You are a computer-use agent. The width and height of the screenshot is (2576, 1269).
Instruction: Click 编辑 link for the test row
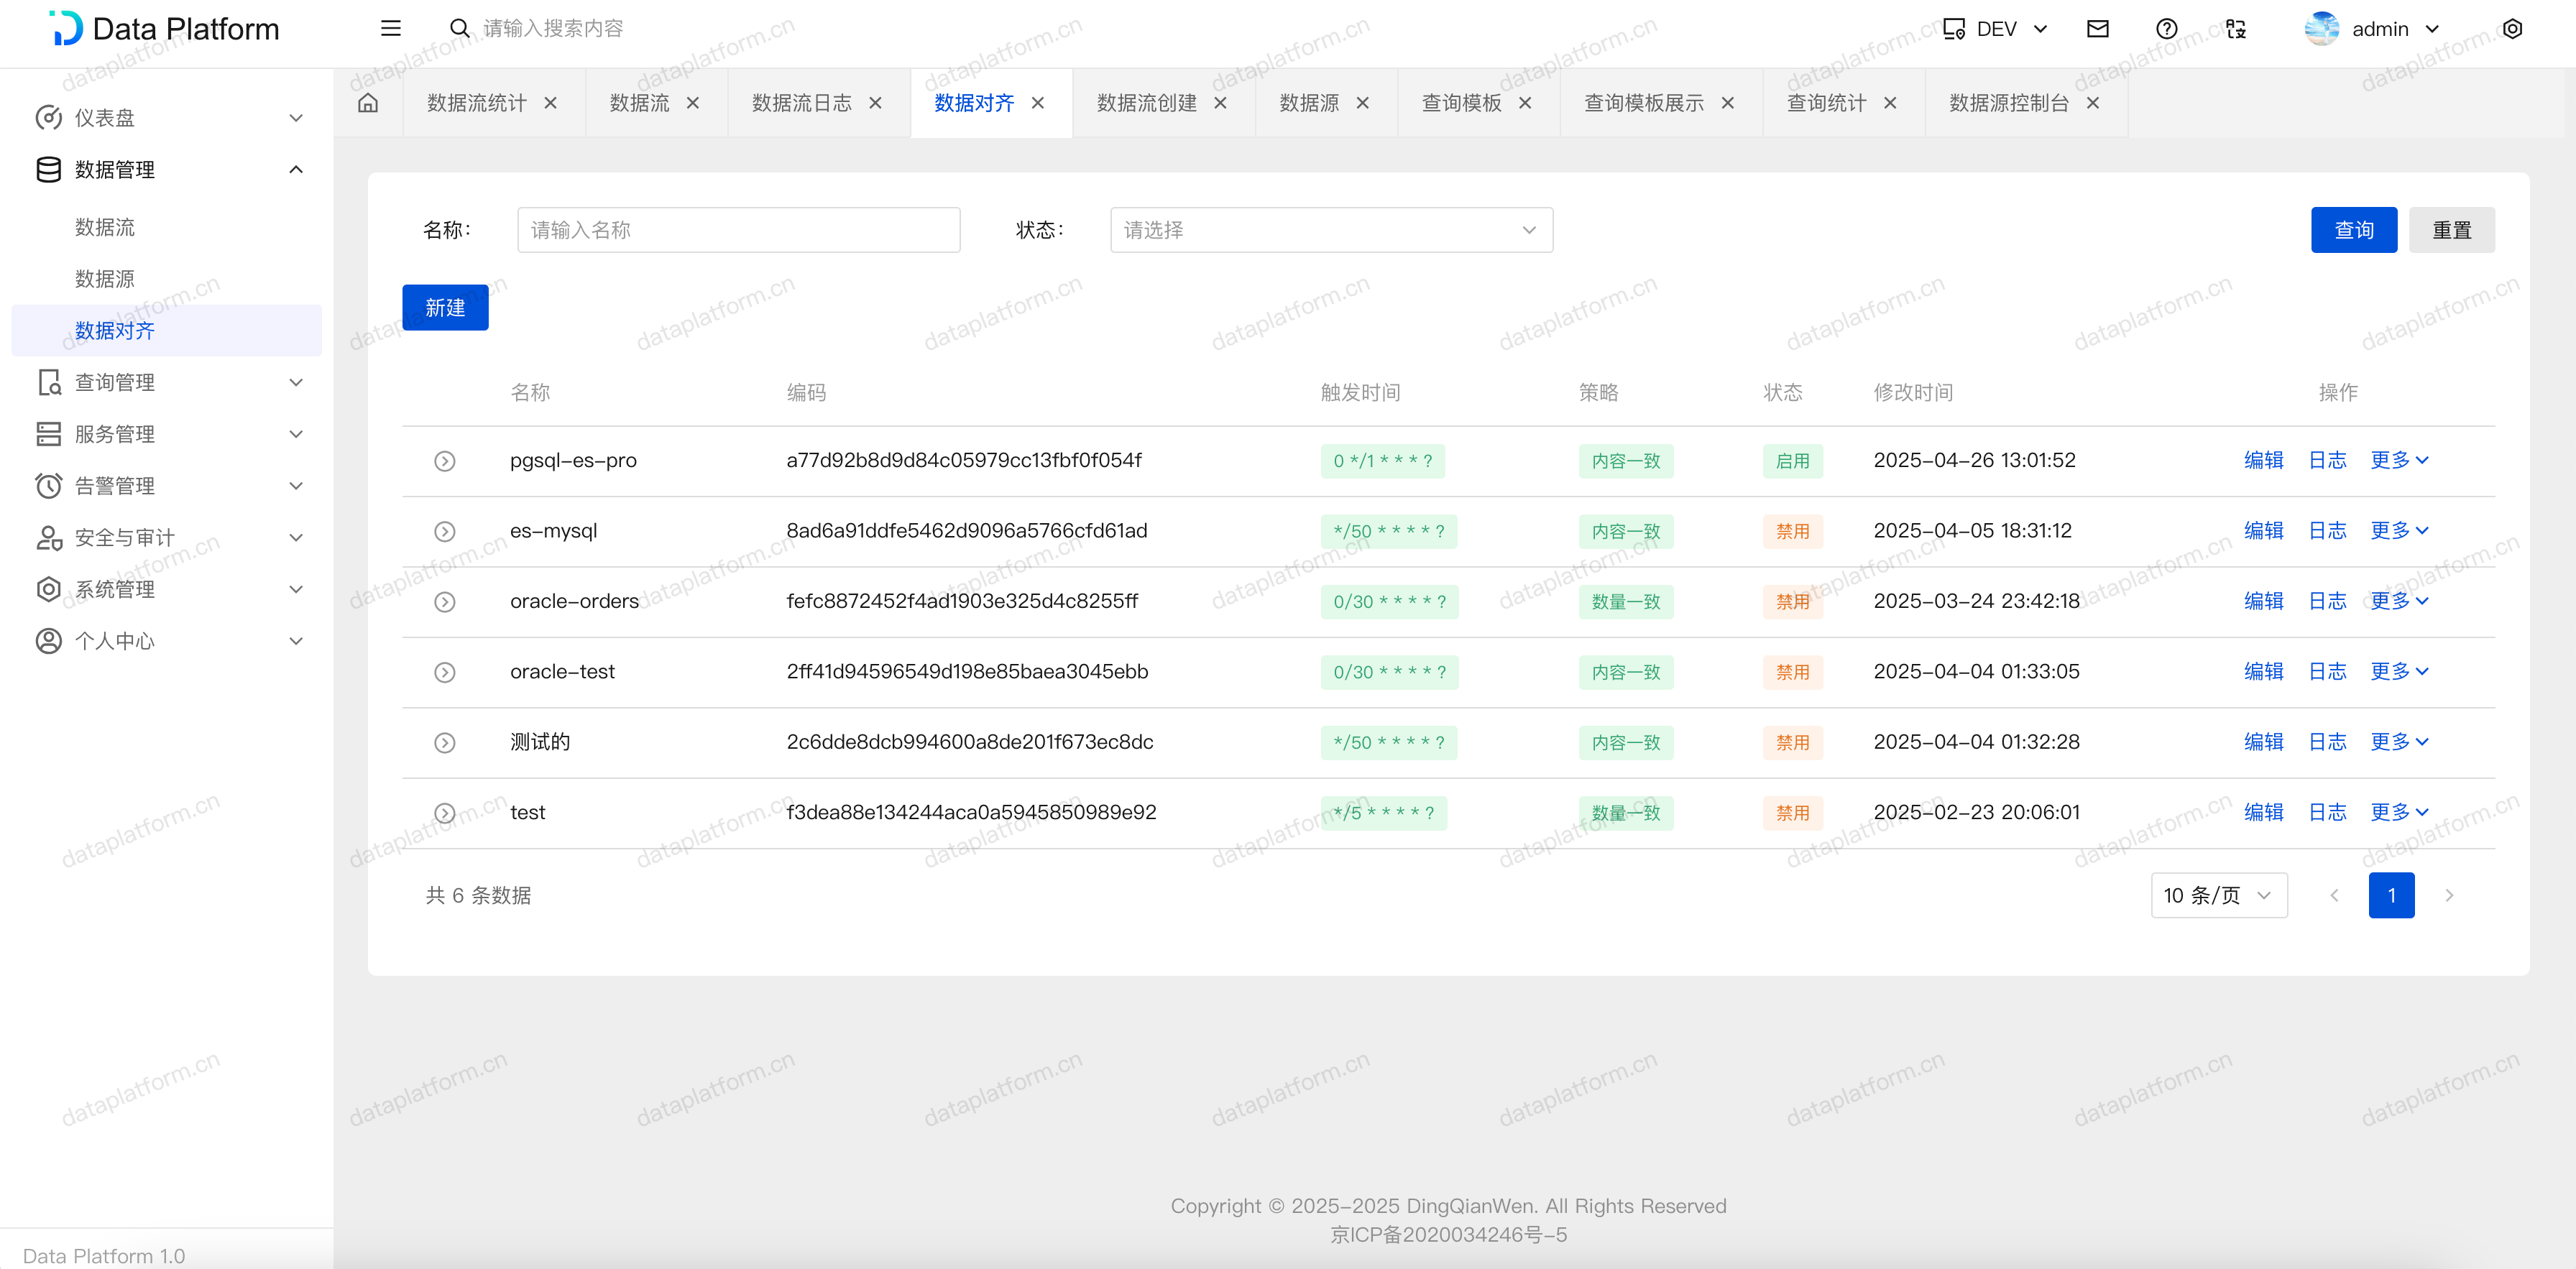[x=2263, y=812]
